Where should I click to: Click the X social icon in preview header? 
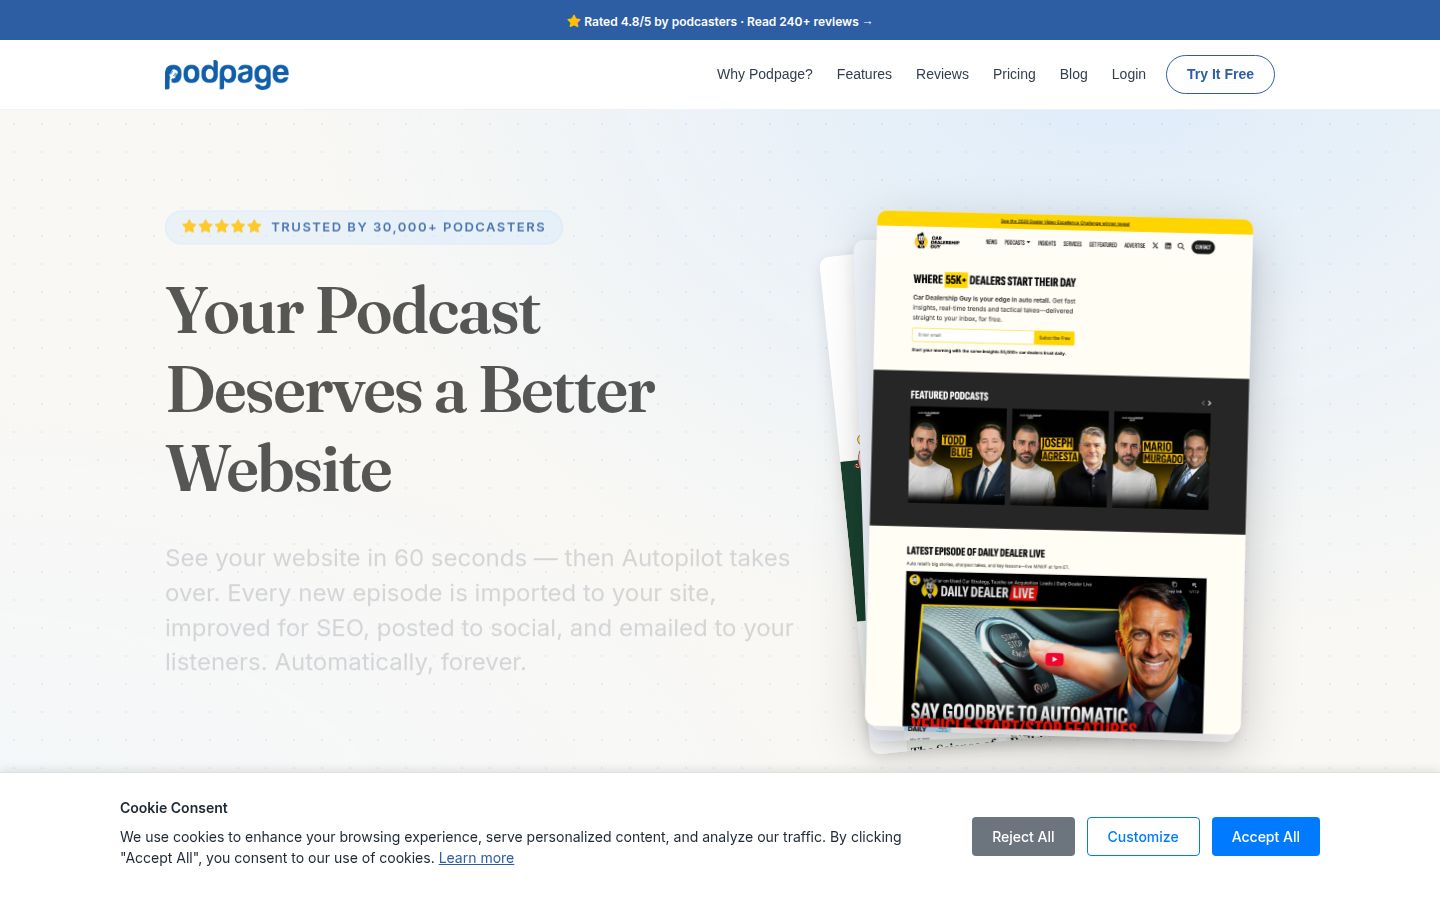coord(1155,245)
